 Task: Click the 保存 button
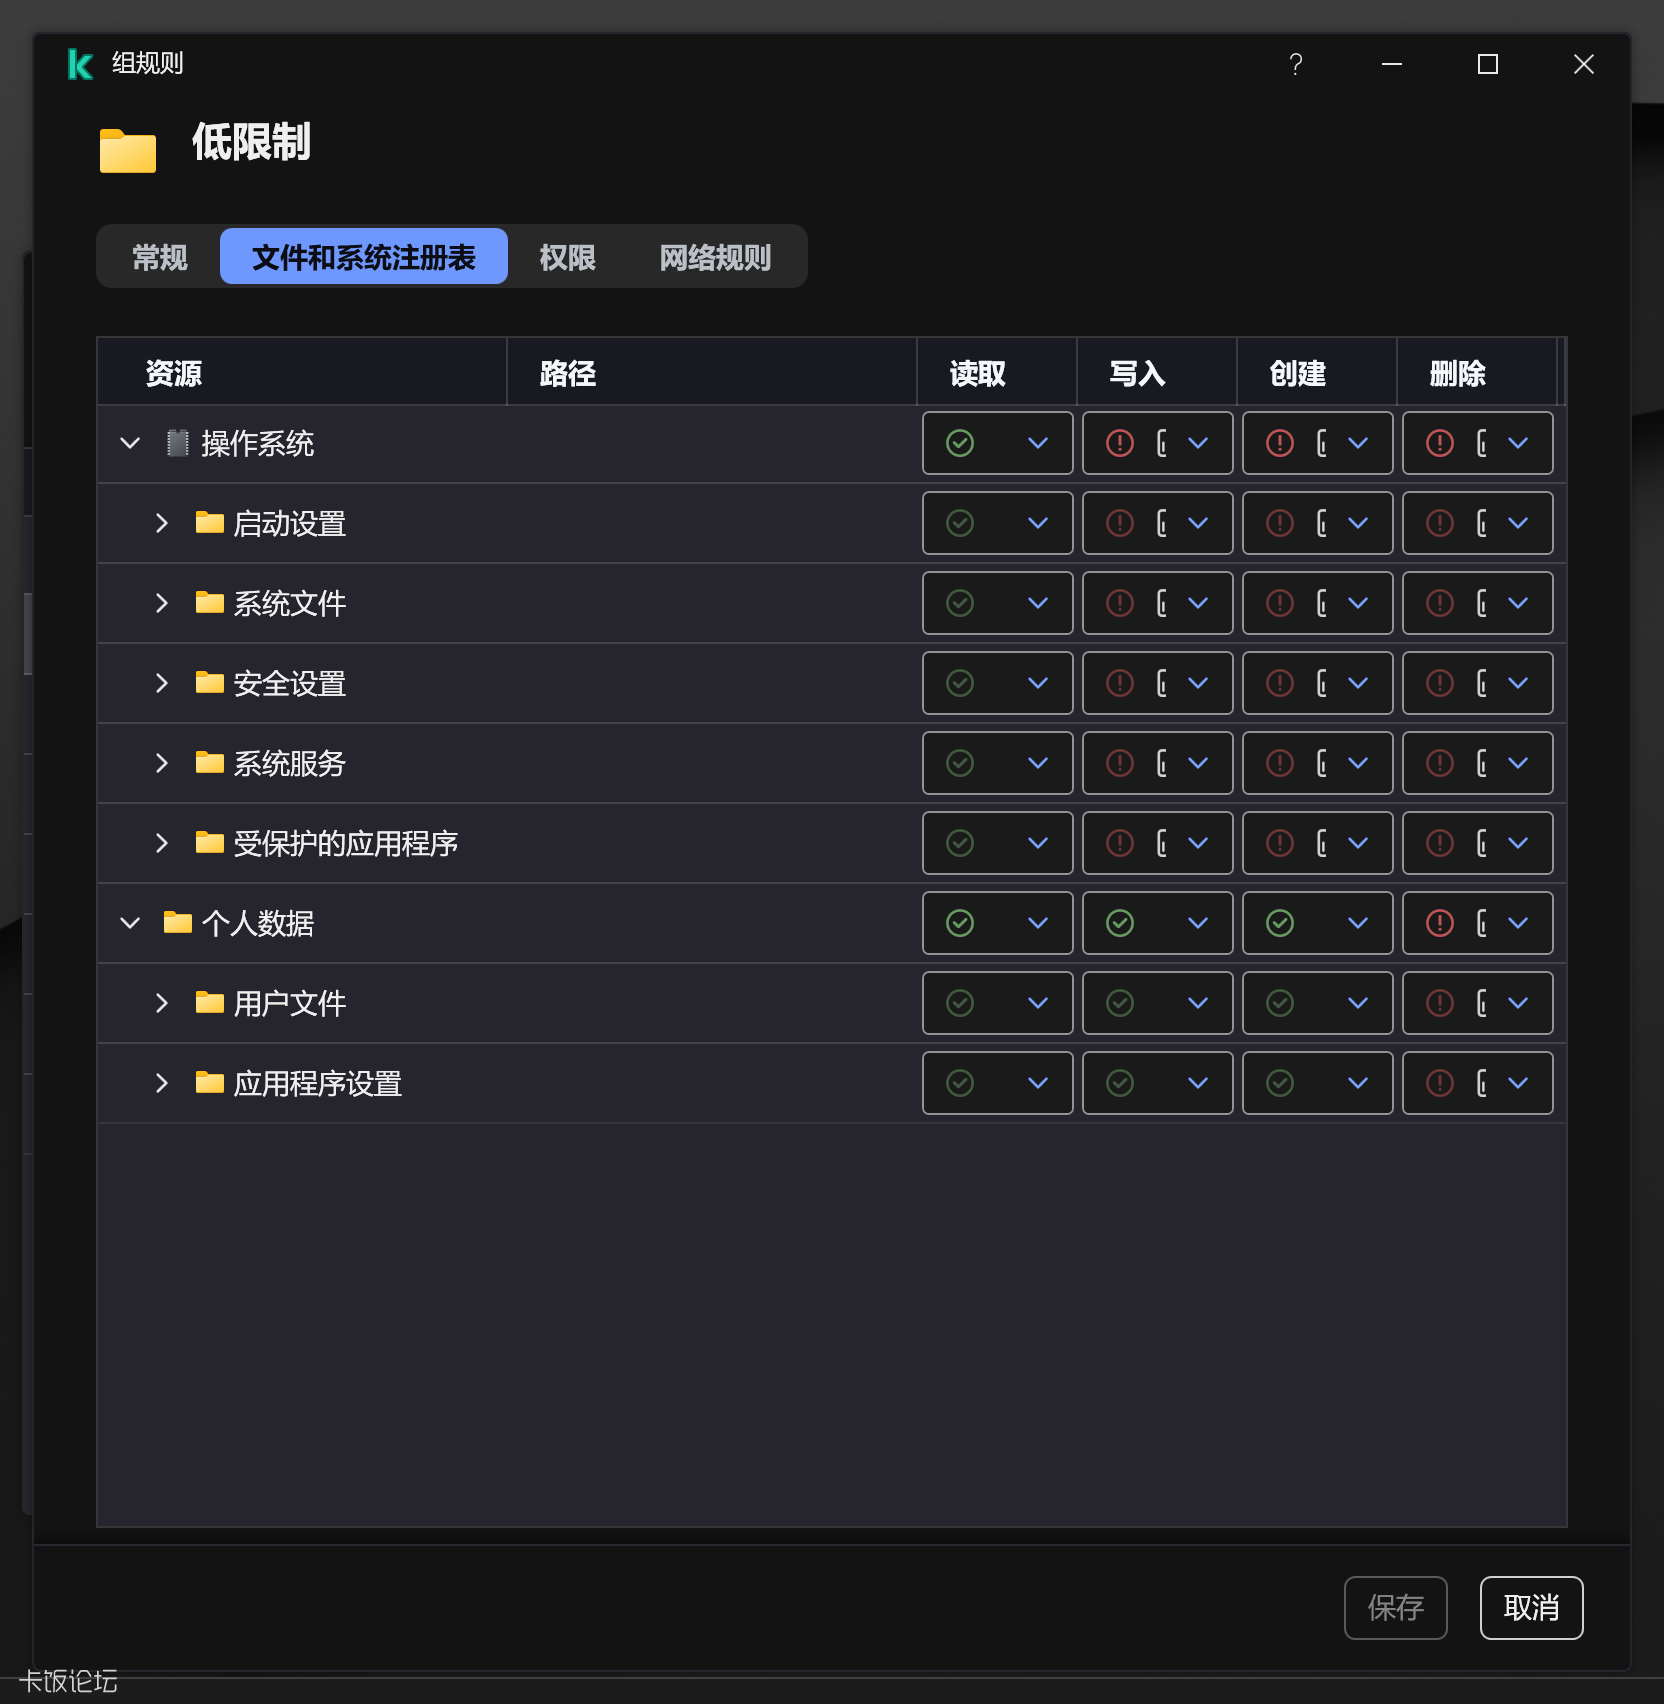(1395, 1608)
